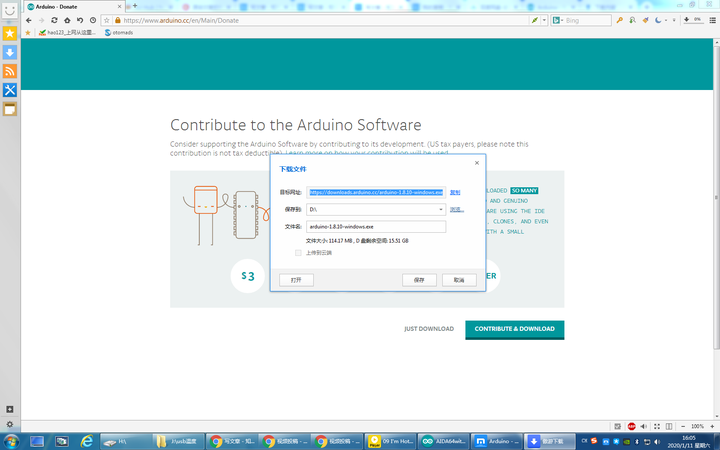Open the Downloads arrow in the sidebar
720x450 pixels.
(x=10, y=52)
